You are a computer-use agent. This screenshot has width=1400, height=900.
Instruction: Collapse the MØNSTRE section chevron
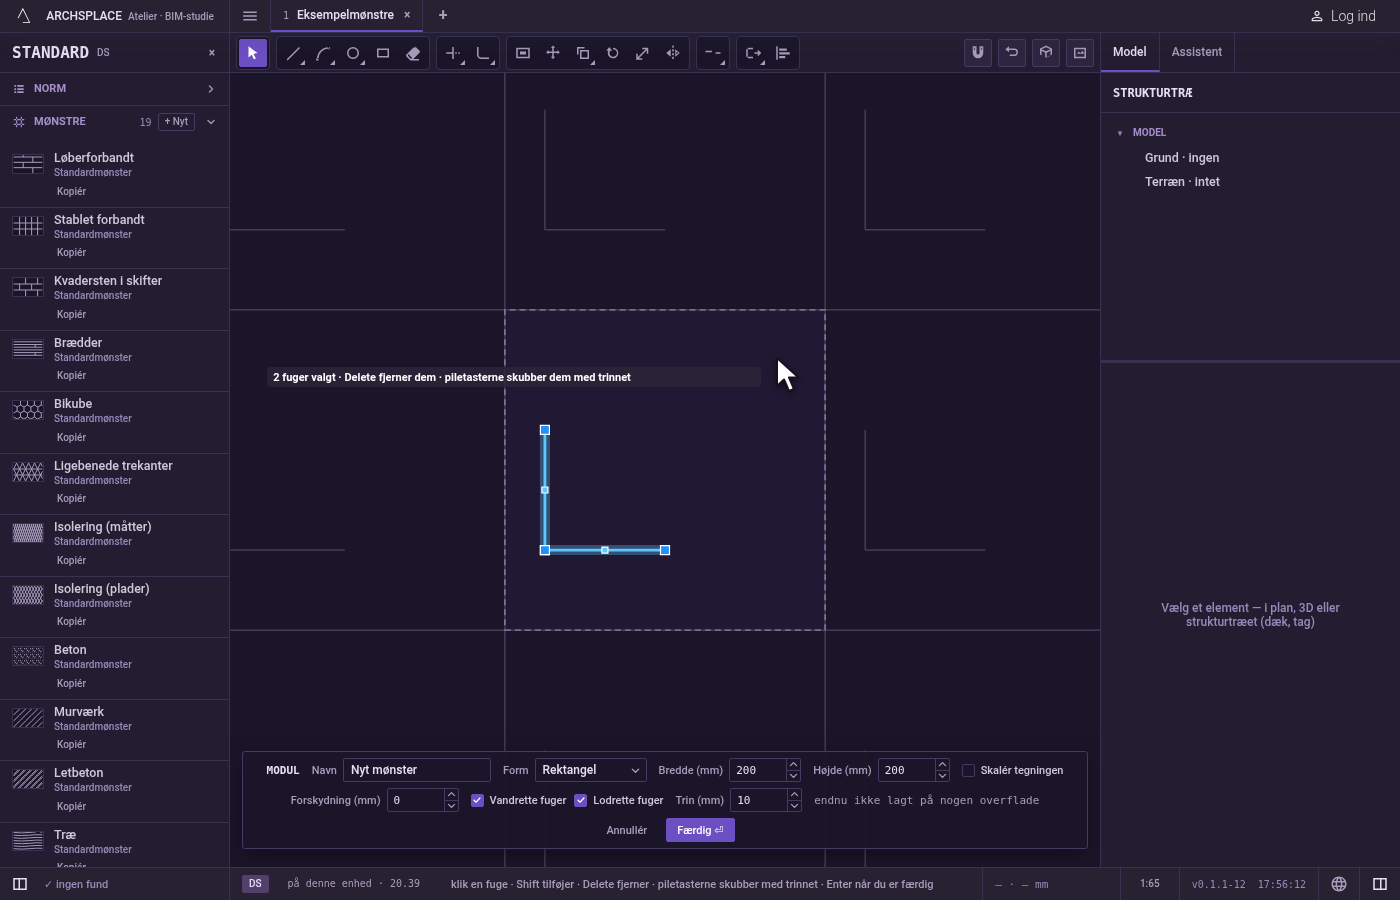click(211, 122)
